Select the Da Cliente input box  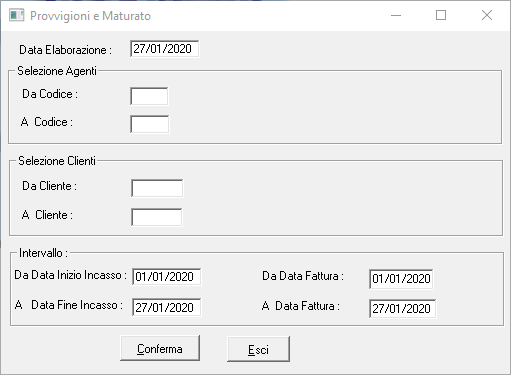[157, 188]
